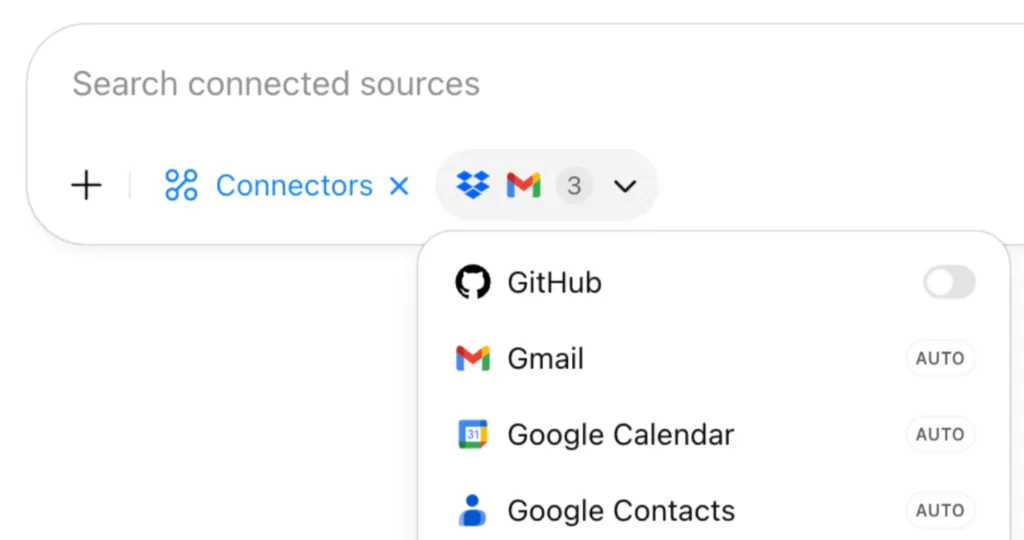The width and height of the screenshot is (1024, 540).
Task: Toggle AUTO badge for Google Calendar
Action: 940,434
